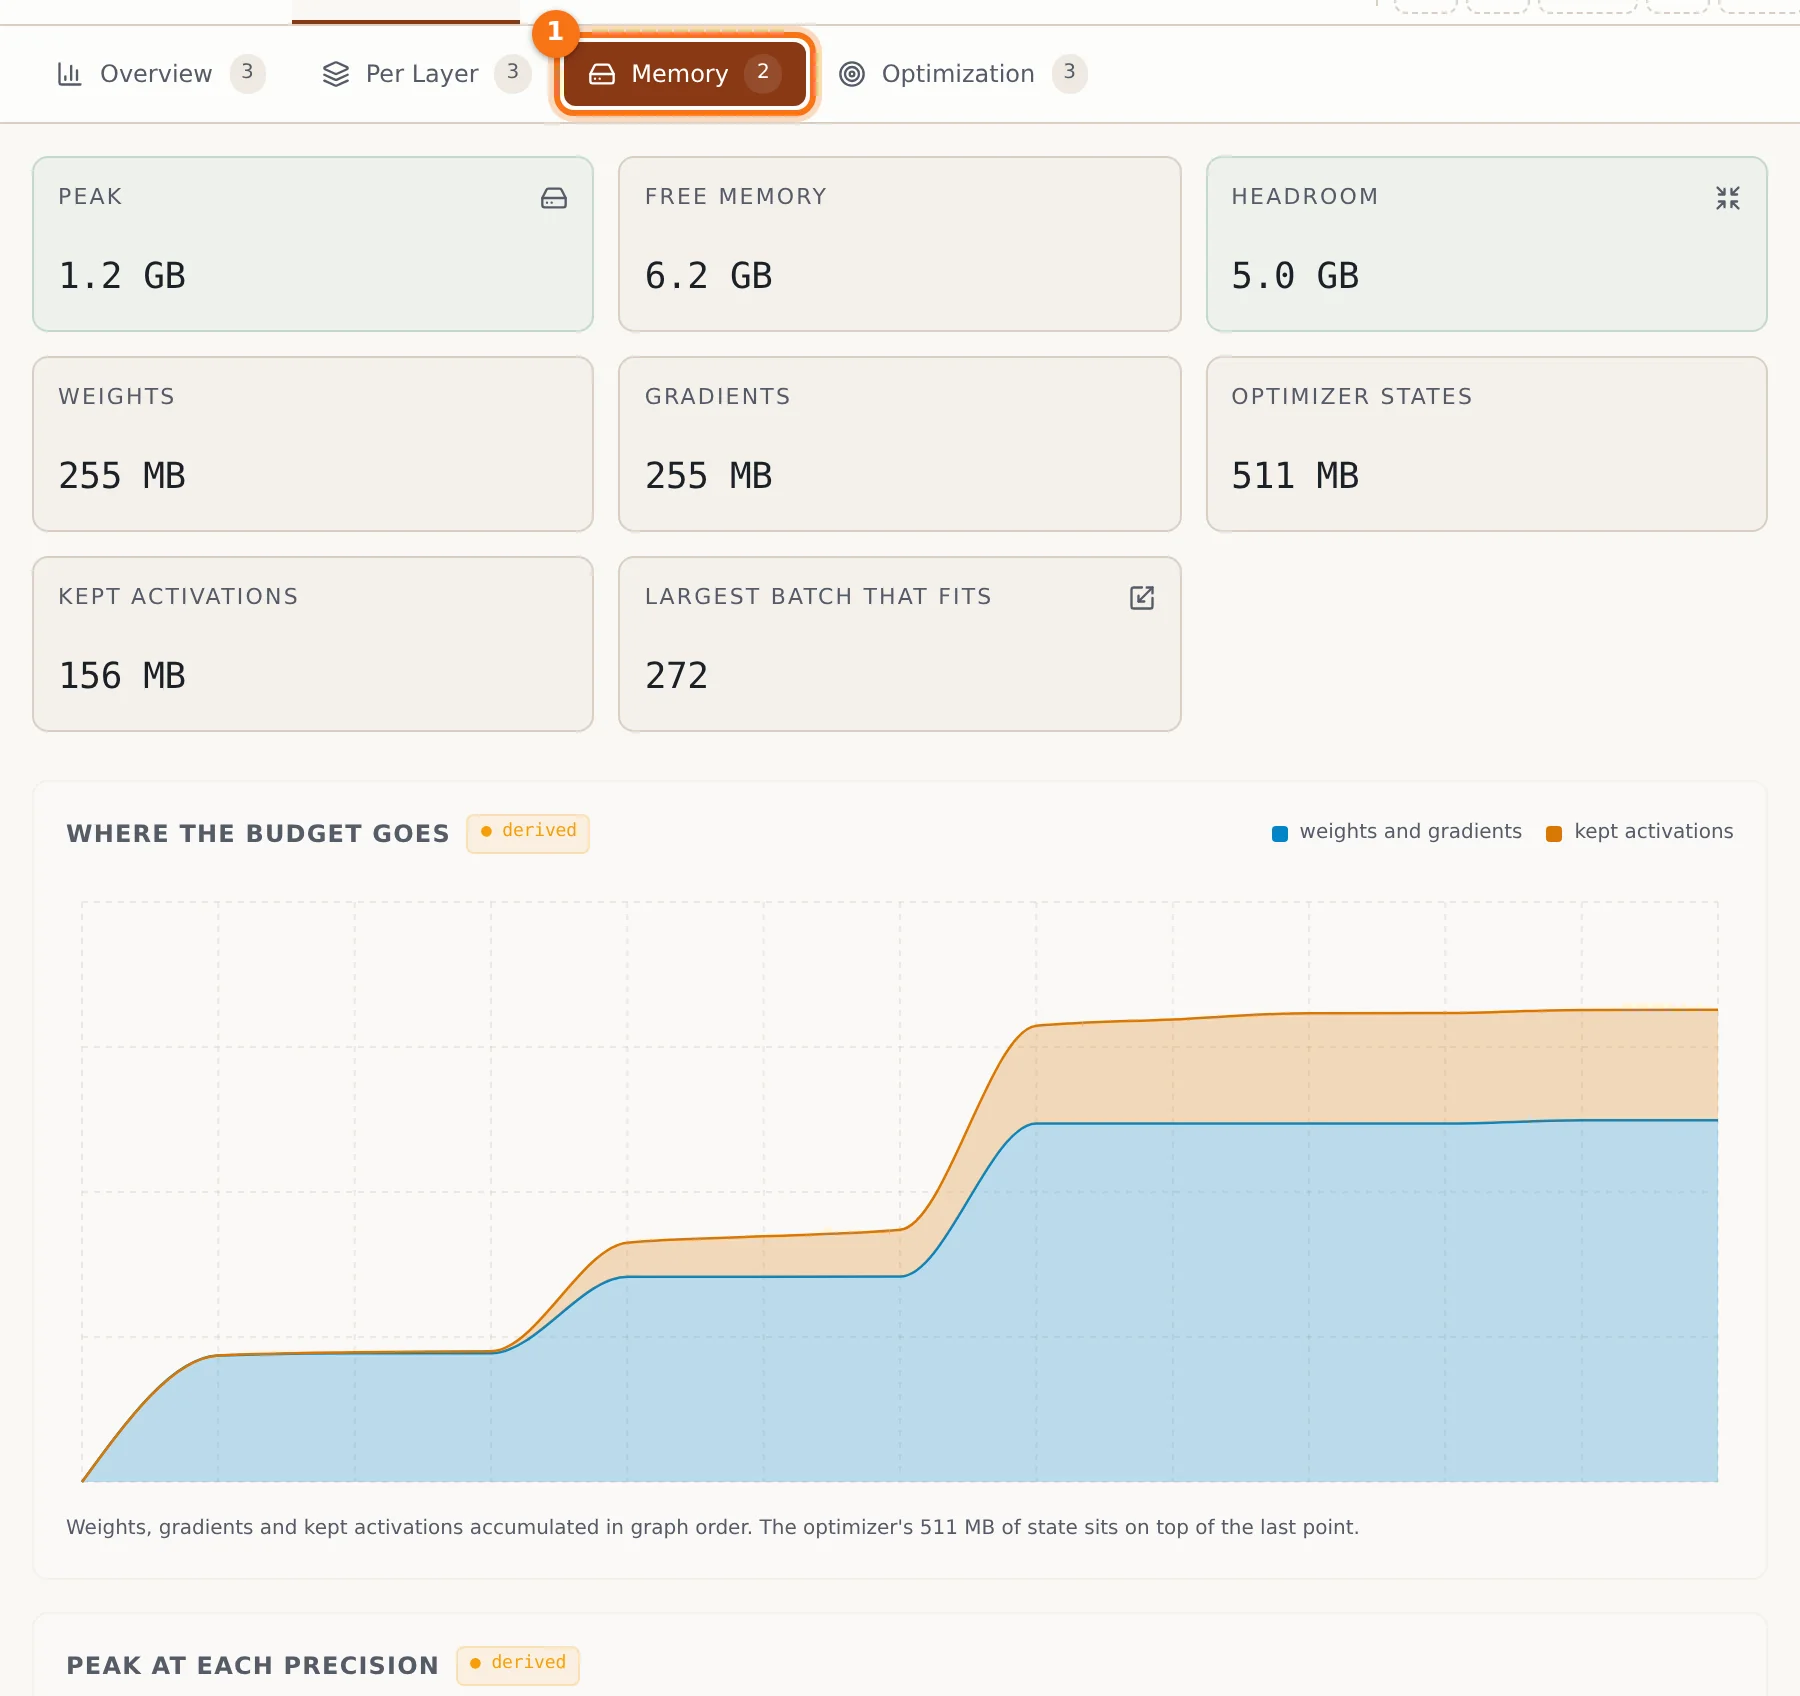Click the 'Kept Activations' card label
This screenshot has height=1696, width=1800.
(178, 597)
